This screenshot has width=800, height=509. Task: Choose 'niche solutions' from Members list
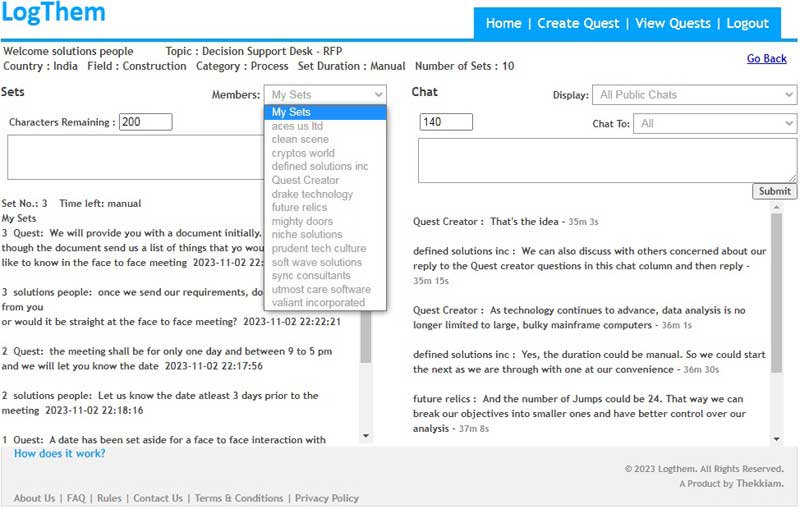pyautogui.click(x=325, y=235)
